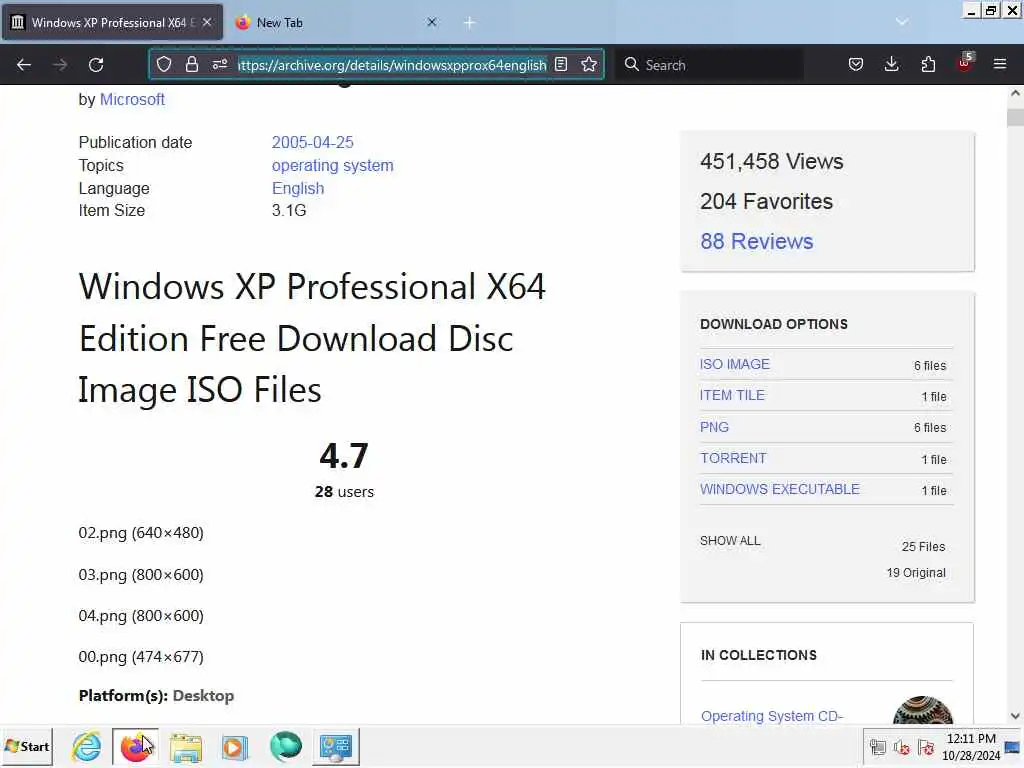Open the site permissions icon in address bar
Viewport: 1024px width, 768px height.
click(219, 65)
